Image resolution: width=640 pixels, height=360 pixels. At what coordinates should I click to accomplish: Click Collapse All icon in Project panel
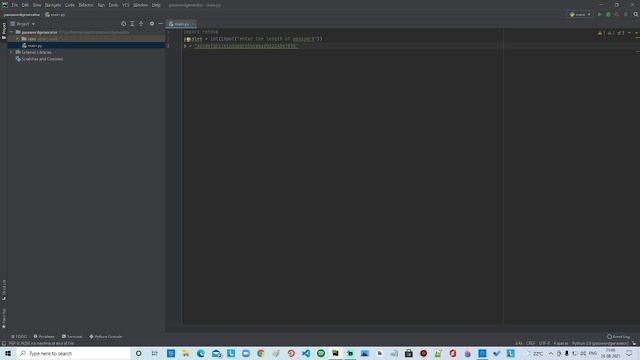(x=141, y=24)
